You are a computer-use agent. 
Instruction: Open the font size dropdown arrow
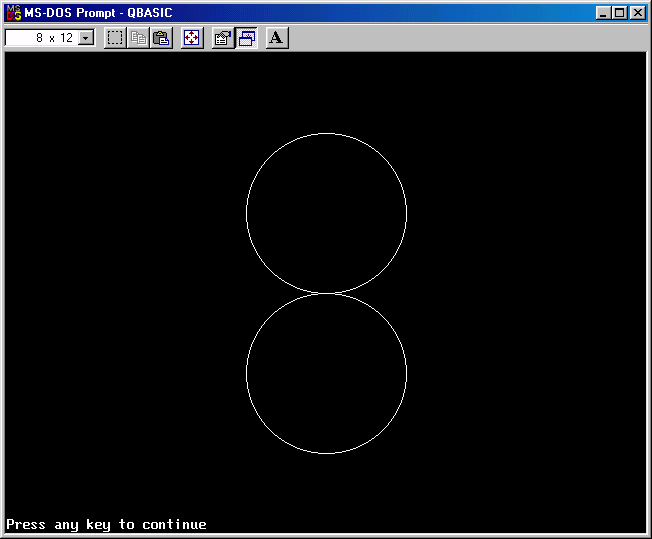tap(85, 38)
